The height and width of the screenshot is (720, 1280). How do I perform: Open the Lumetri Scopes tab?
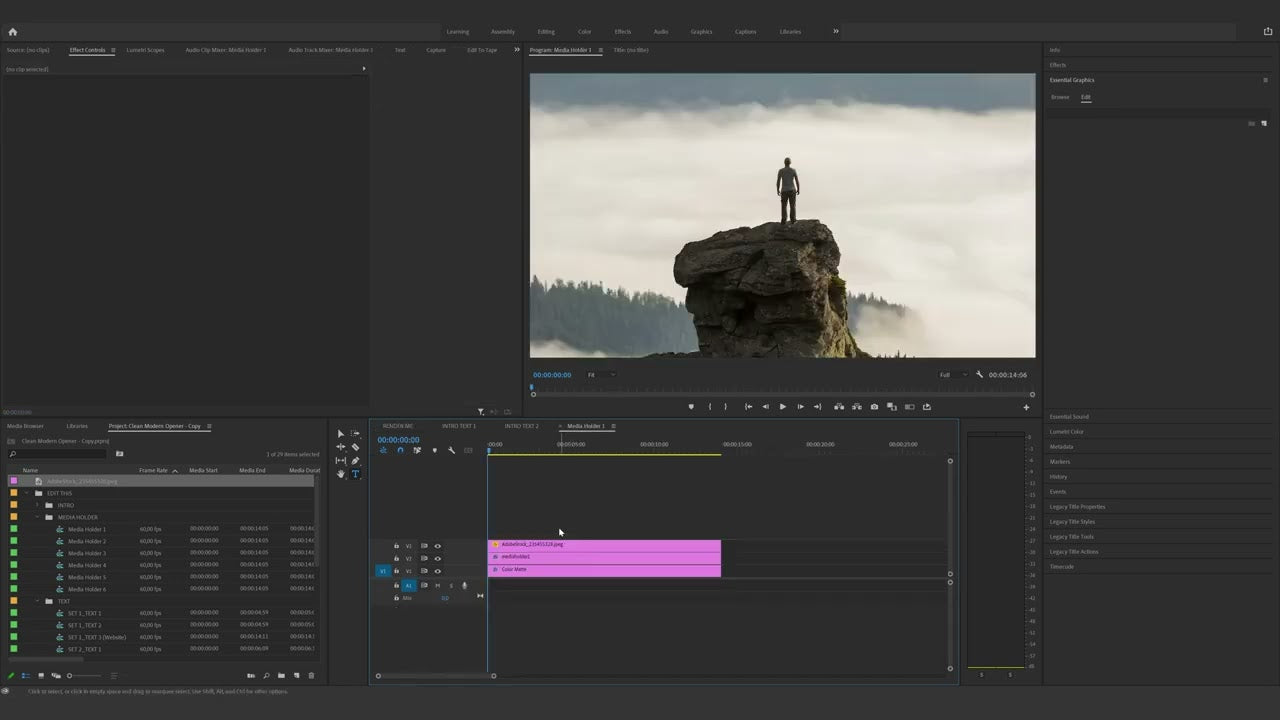coord(145,50)
